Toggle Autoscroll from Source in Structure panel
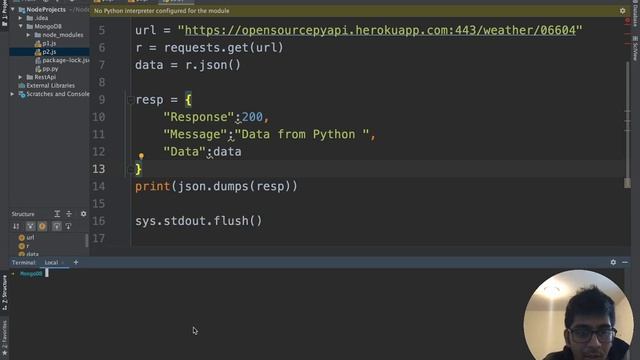This screenshot has width=640, height=360. [x=68, y=226]
